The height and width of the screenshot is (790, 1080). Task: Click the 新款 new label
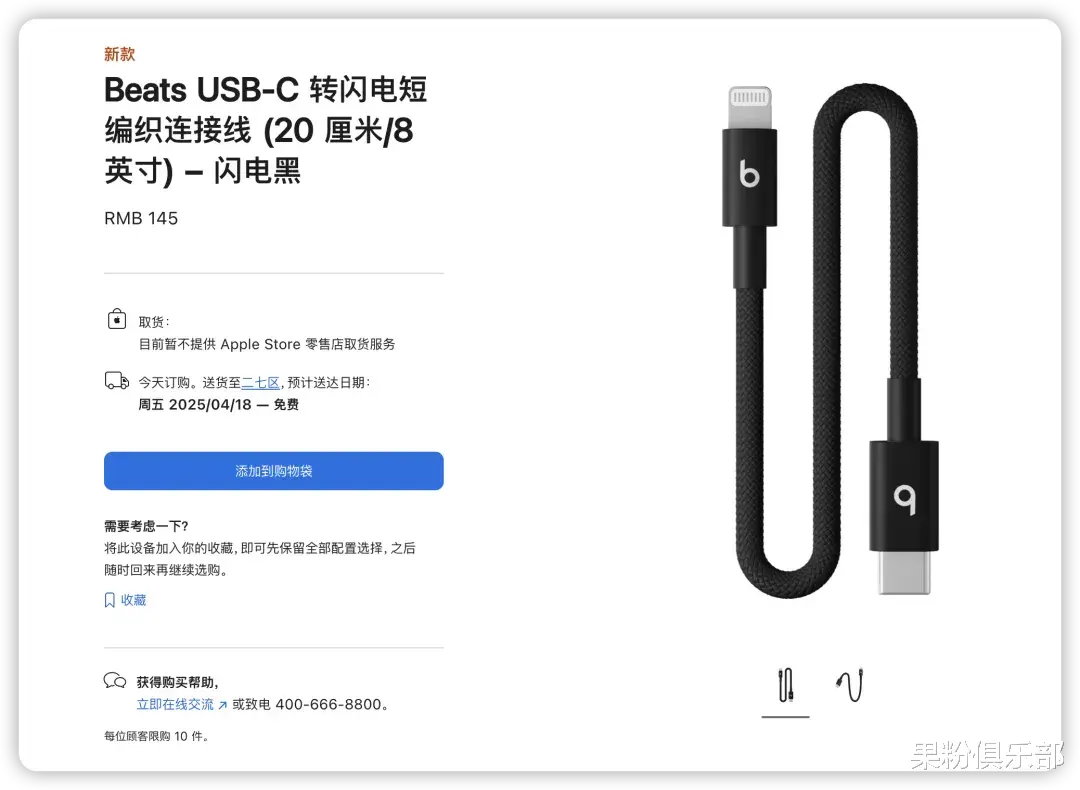[119, 54]
